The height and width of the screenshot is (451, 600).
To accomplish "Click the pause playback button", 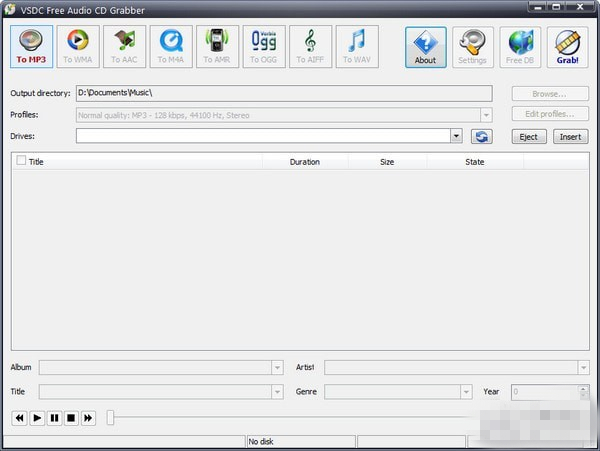I will point(54,418).
